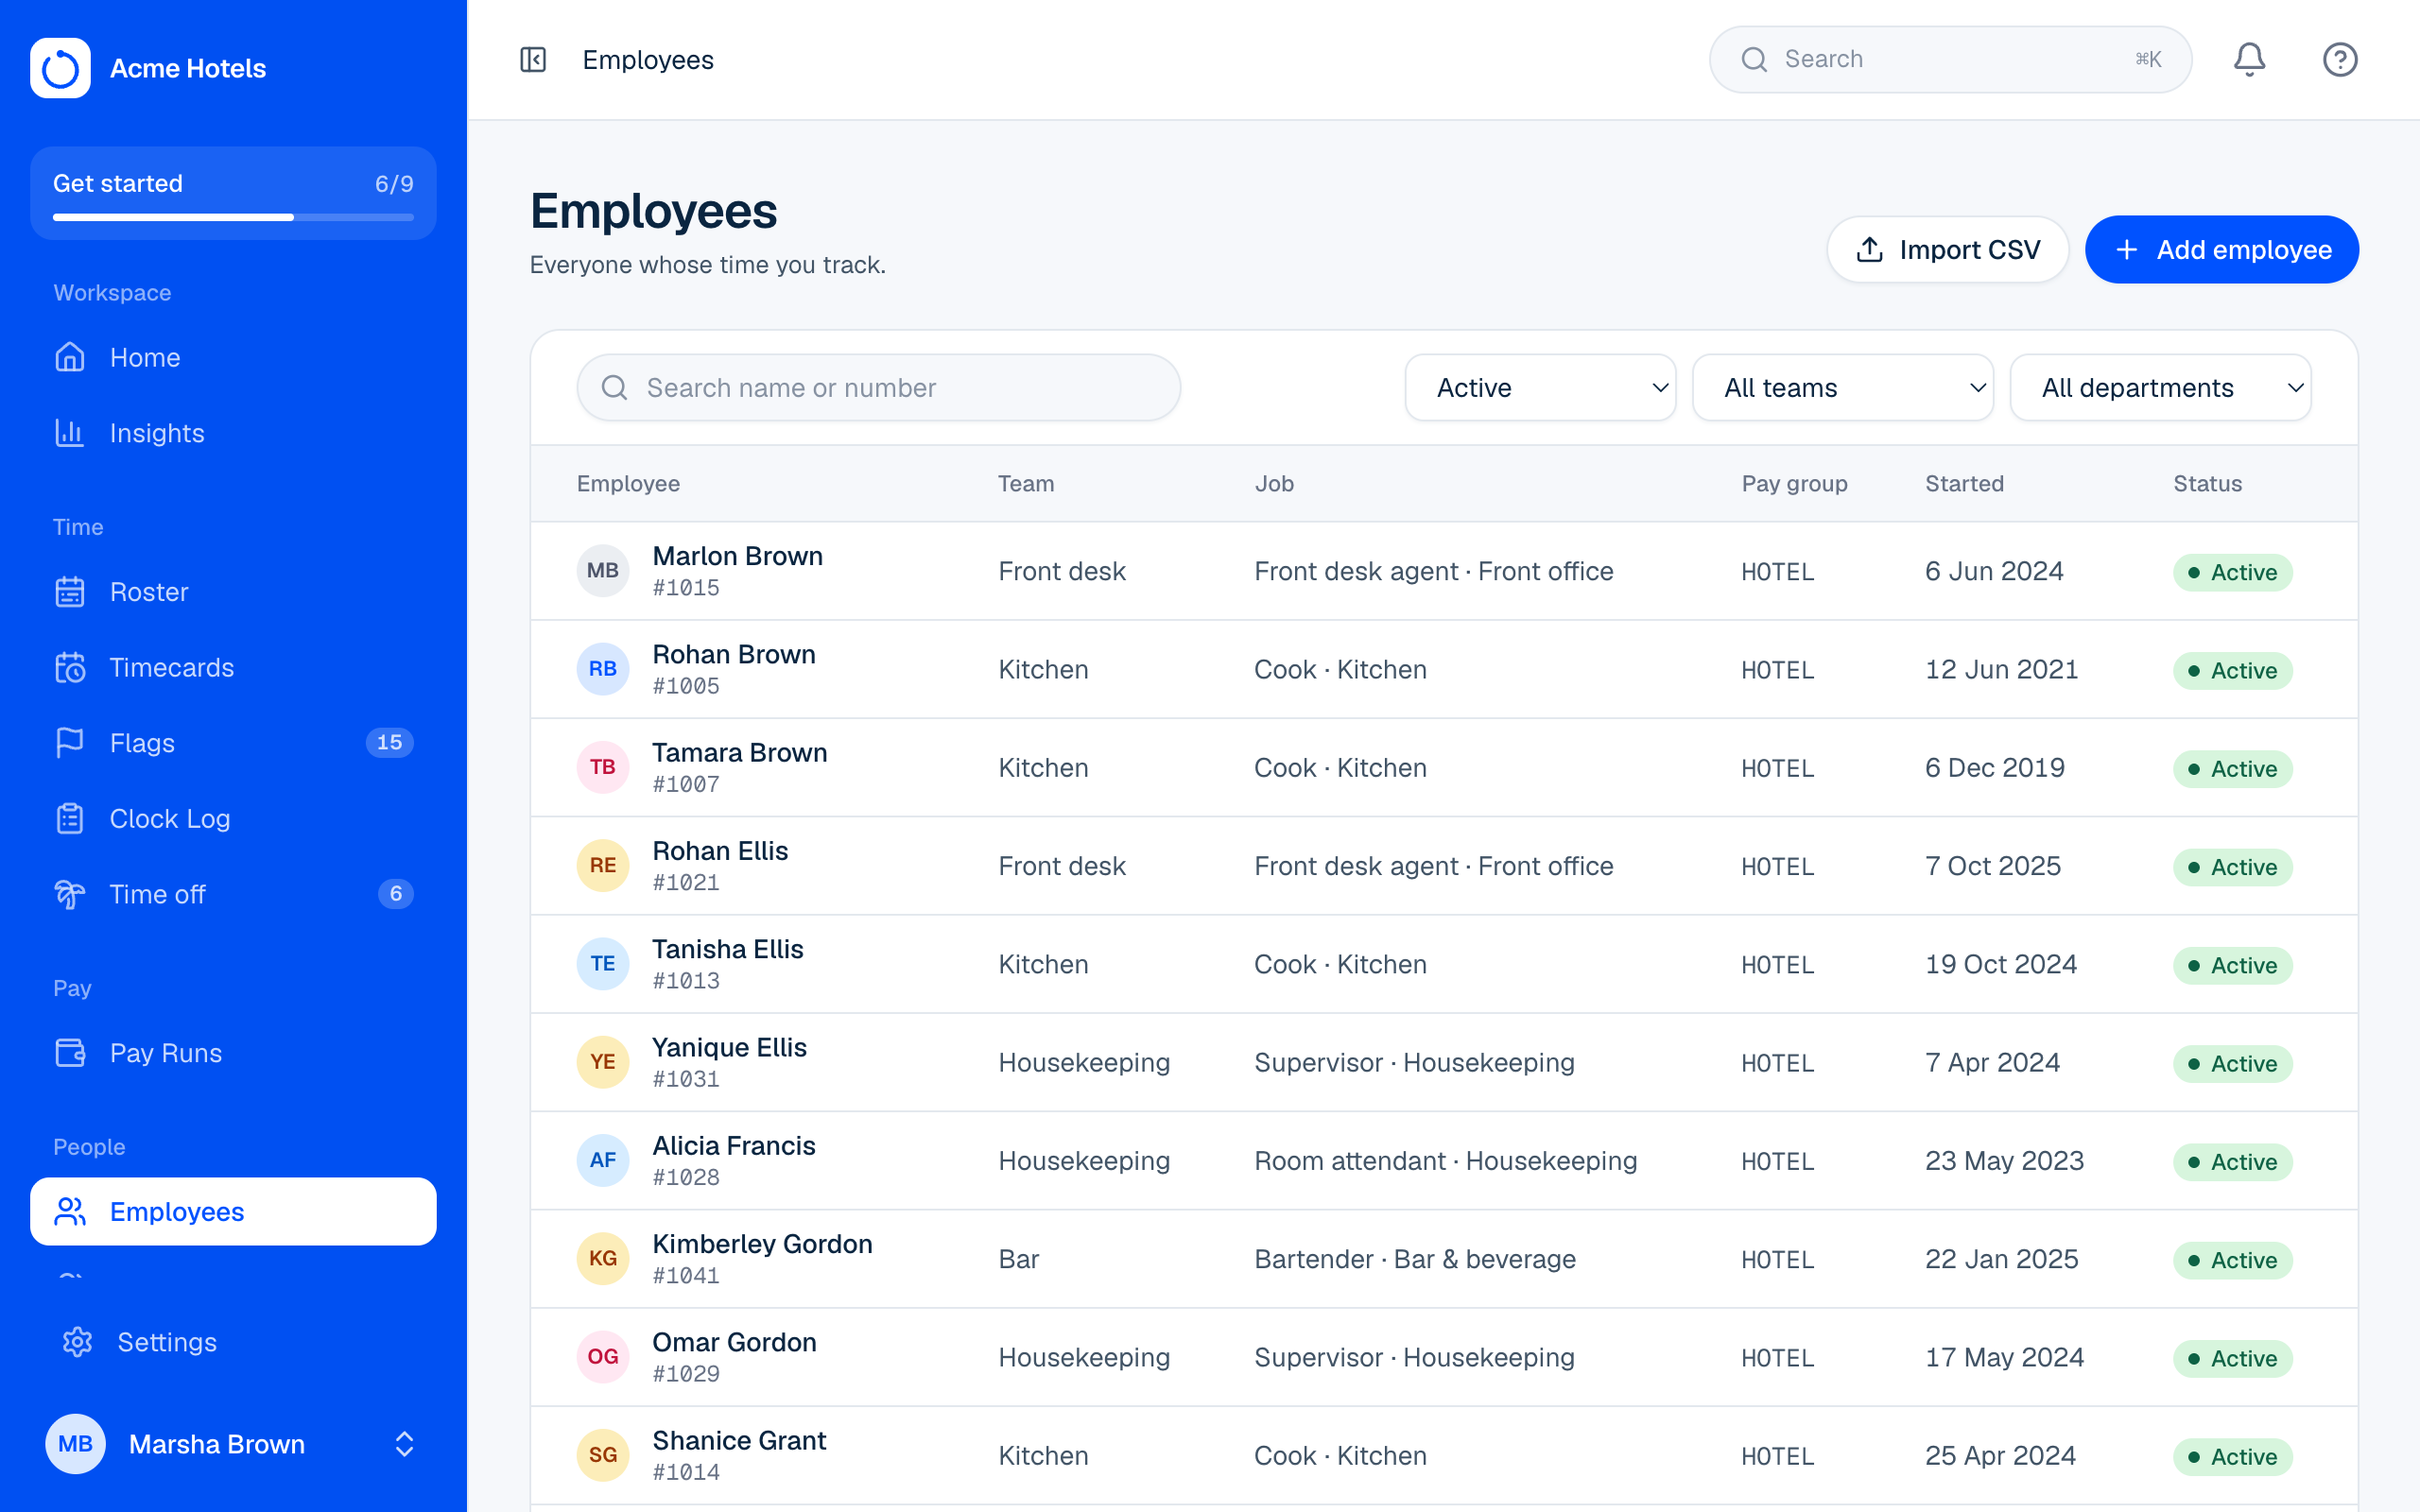
Task: Open the All departments filter dropdown
Action: point(2160,388)
